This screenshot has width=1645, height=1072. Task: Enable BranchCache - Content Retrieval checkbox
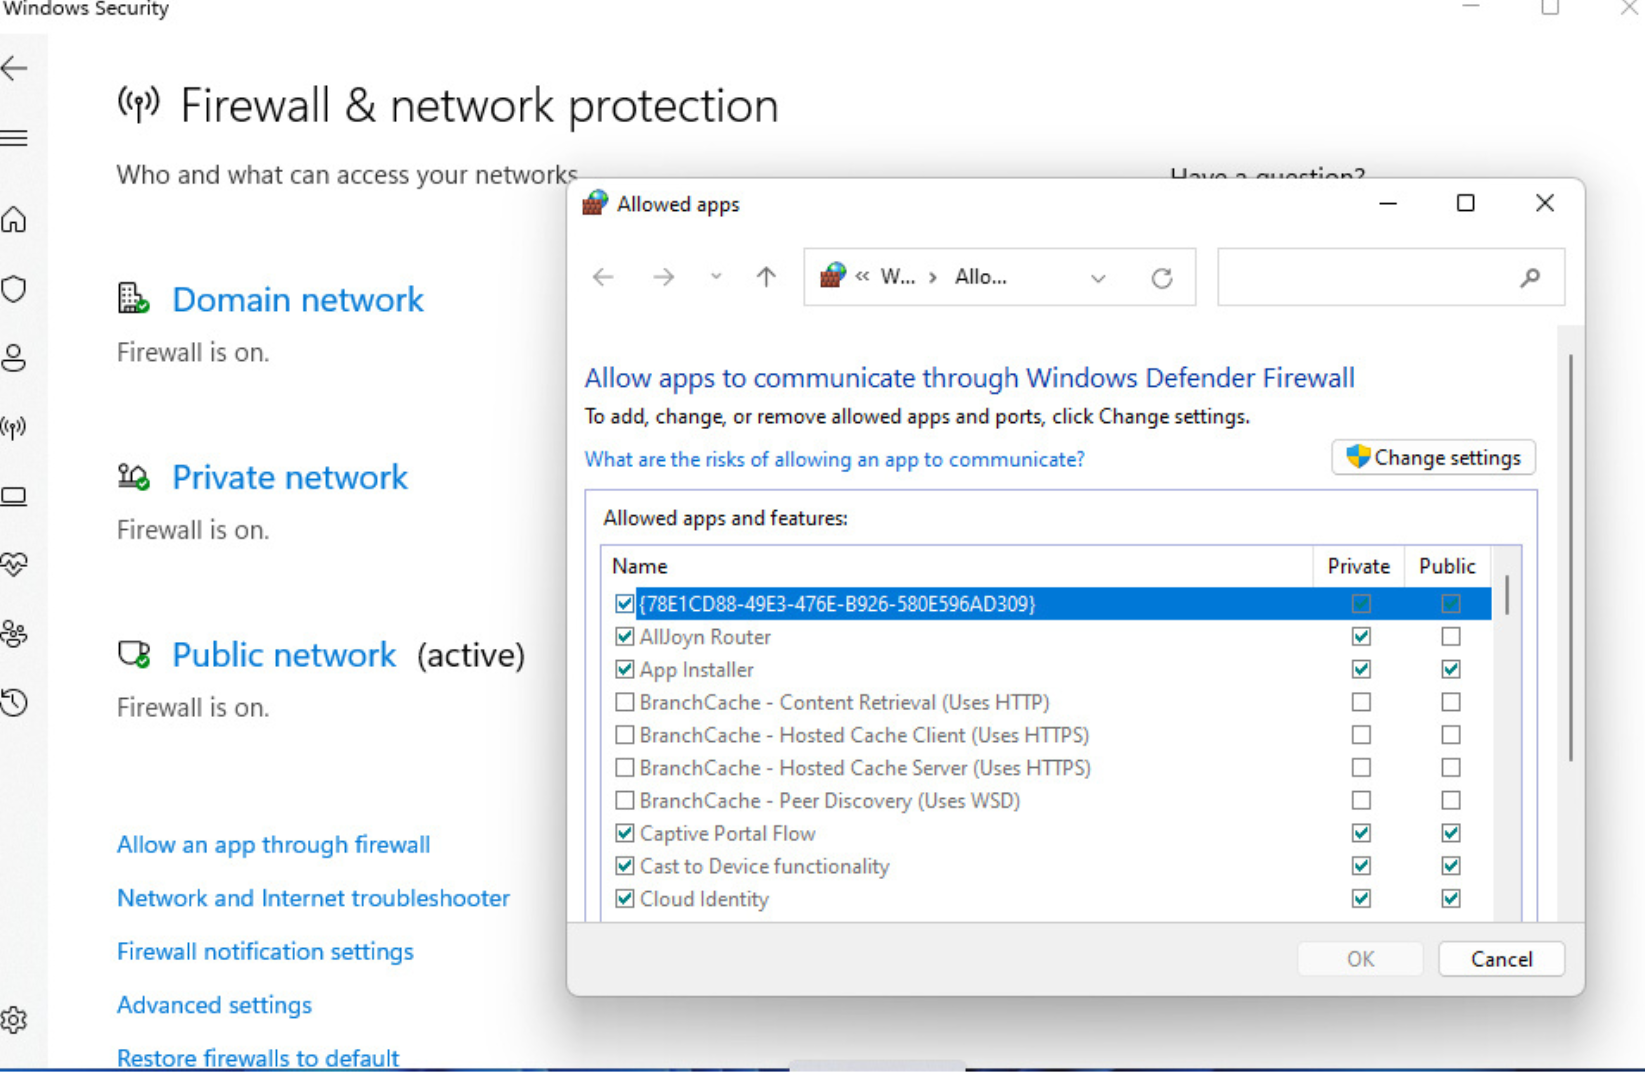point(624,702)
